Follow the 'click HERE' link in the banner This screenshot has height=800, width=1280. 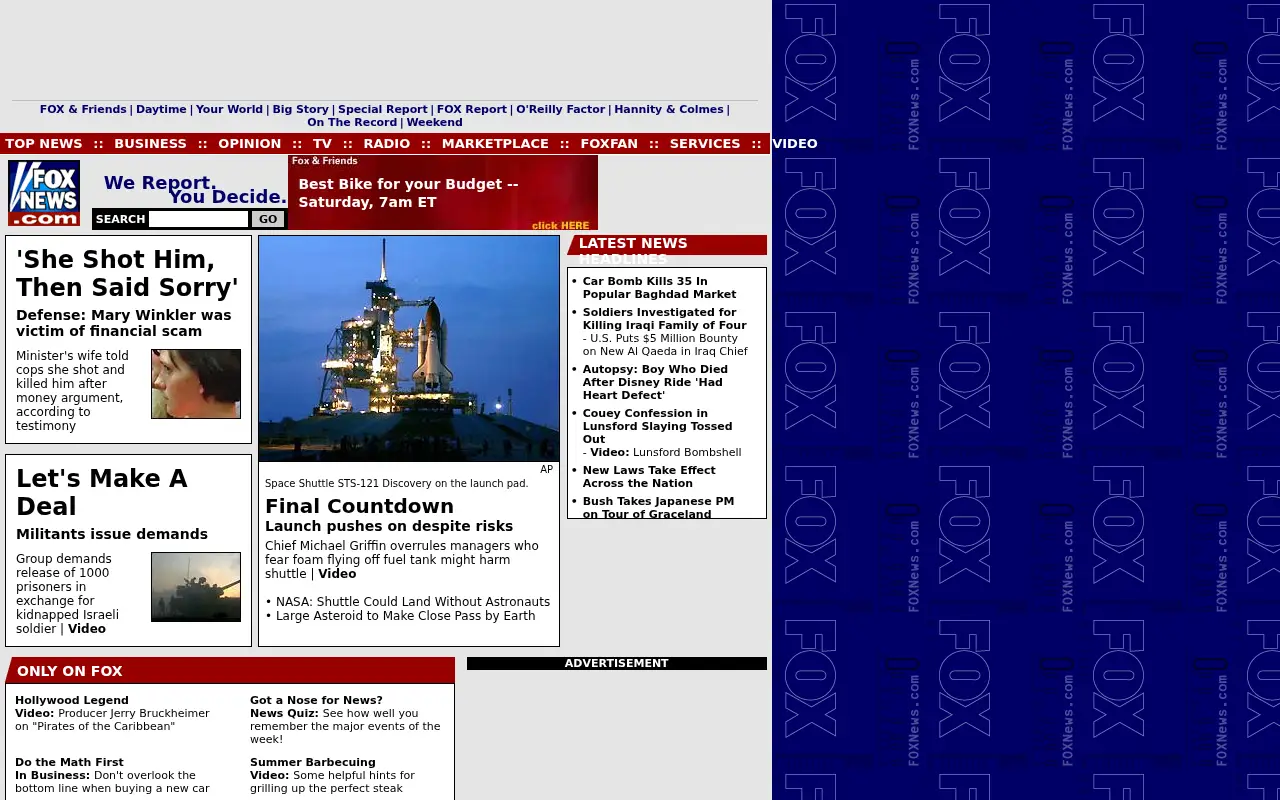tap(560, 226)
